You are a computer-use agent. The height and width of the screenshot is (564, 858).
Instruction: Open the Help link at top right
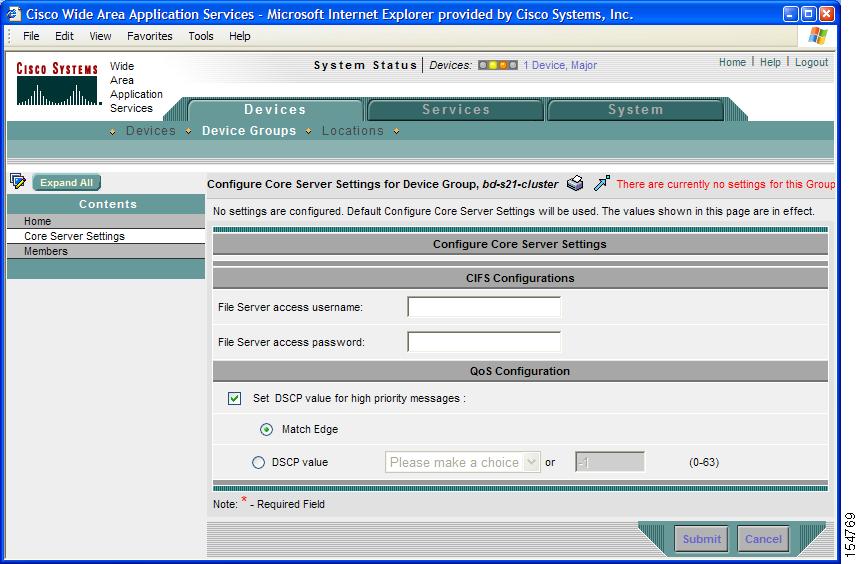770,62
